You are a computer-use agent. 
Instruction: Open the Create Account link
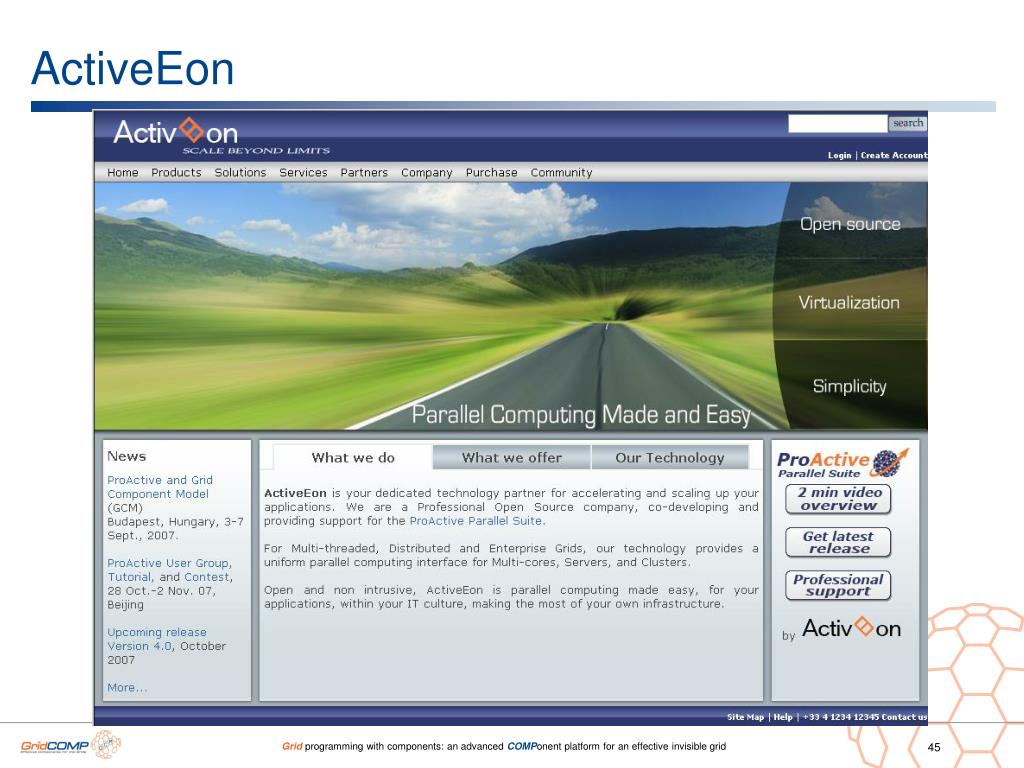tap(893, 155)
